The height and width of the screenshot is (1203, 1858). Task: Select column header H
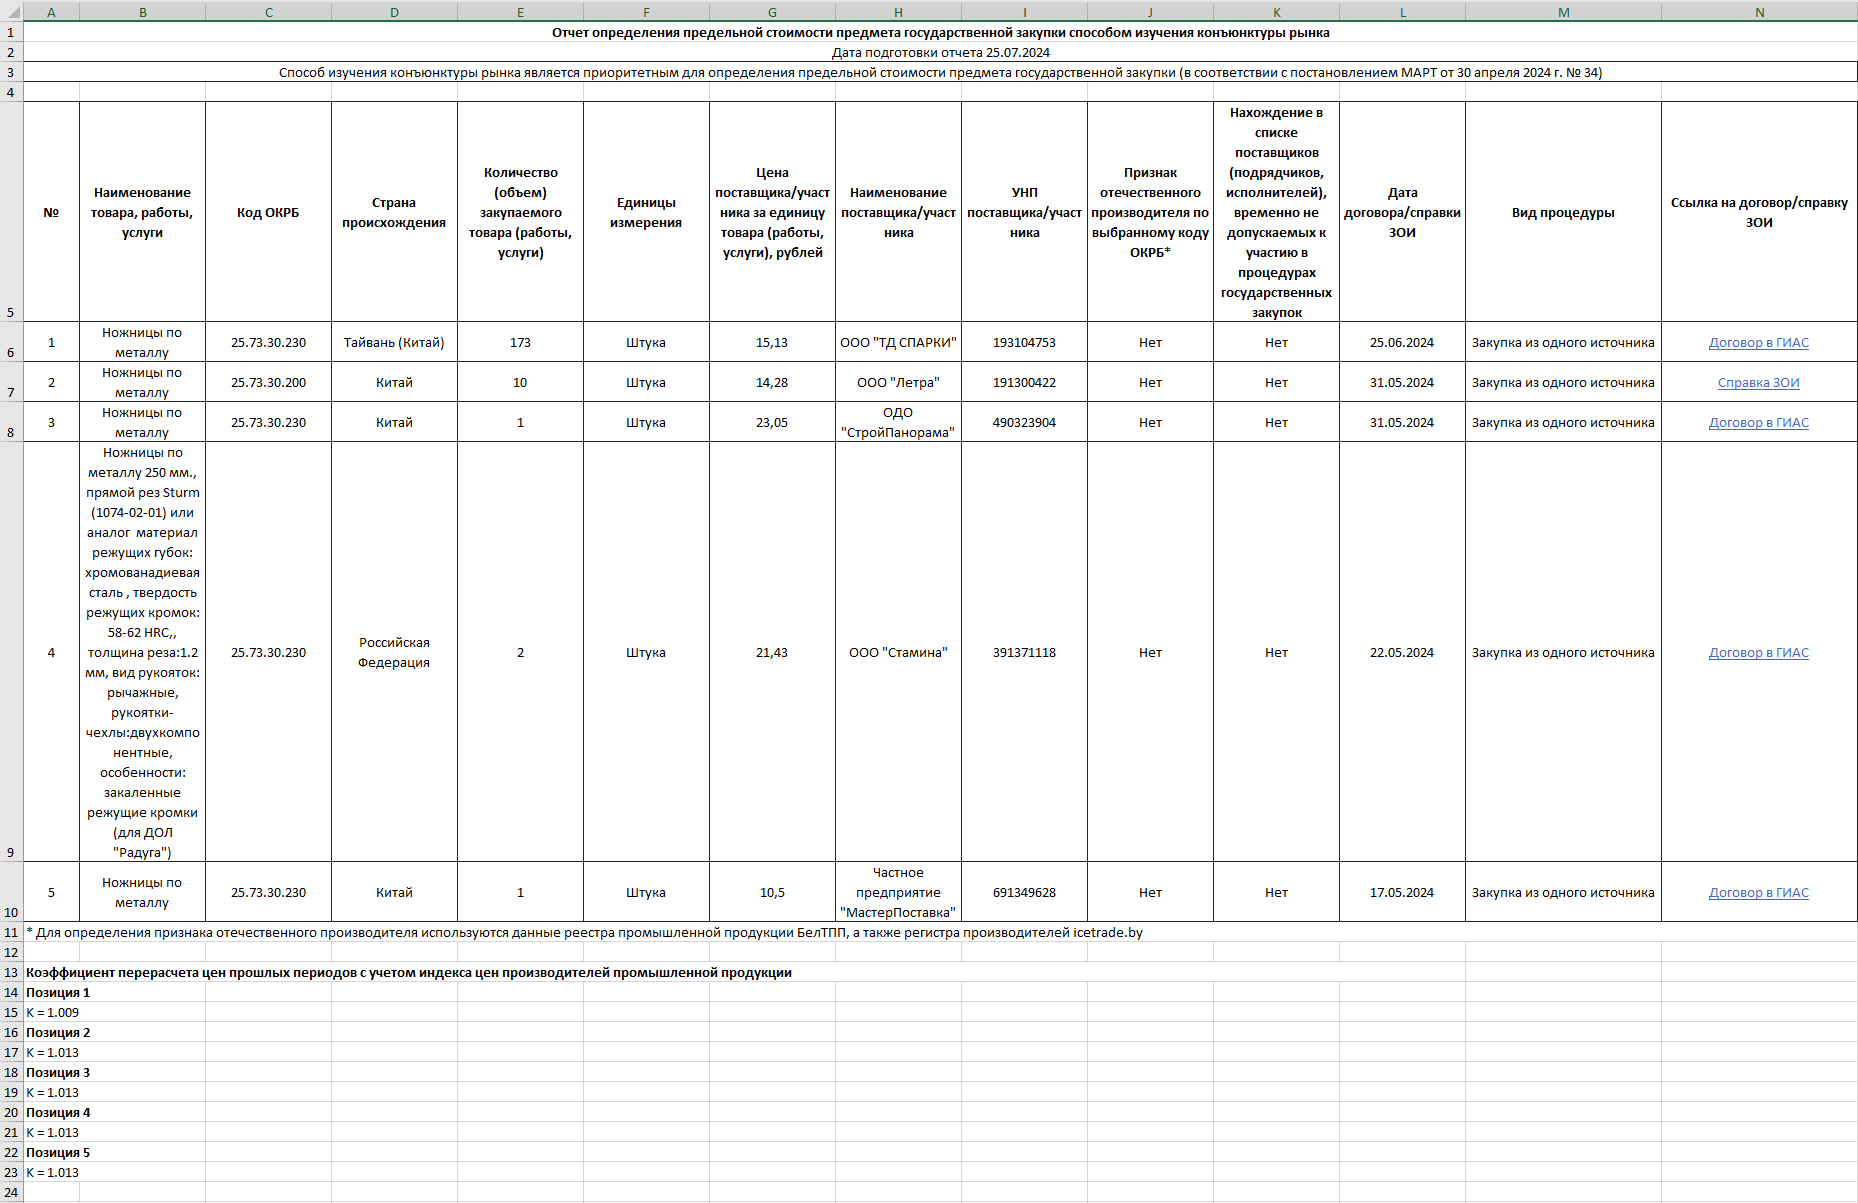898,12
